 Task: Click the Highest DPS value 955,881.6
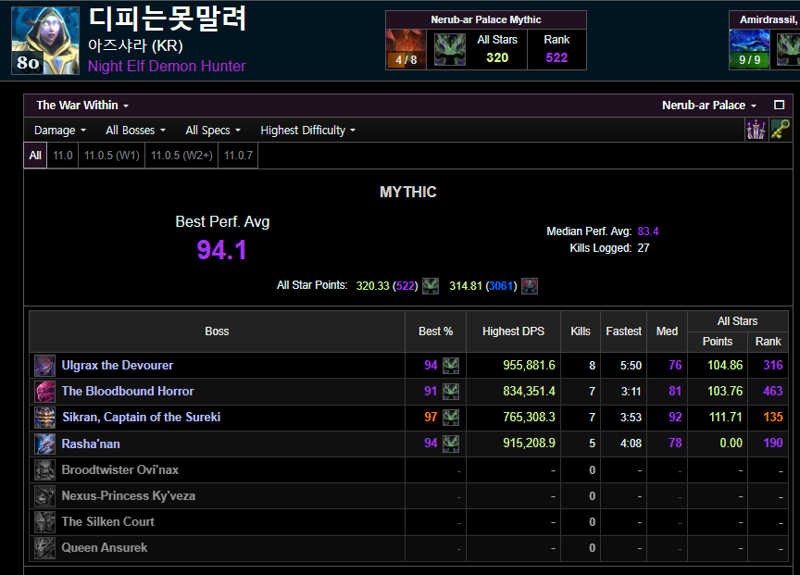click(529, 365)
